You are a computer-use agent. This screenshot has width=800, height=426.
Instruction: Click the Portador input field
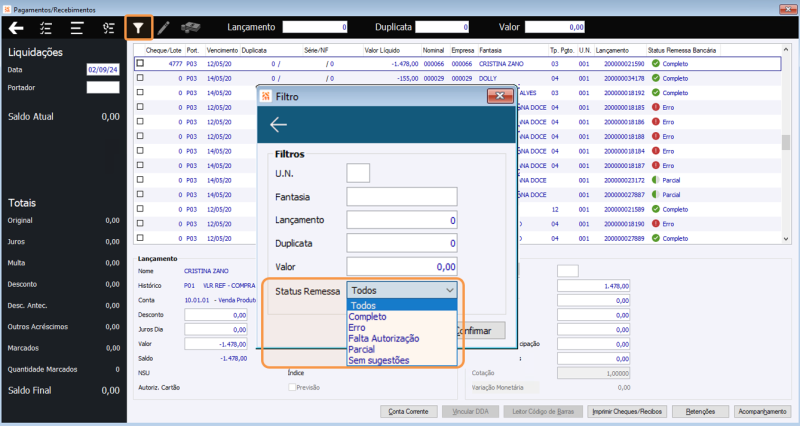(103, 88)
